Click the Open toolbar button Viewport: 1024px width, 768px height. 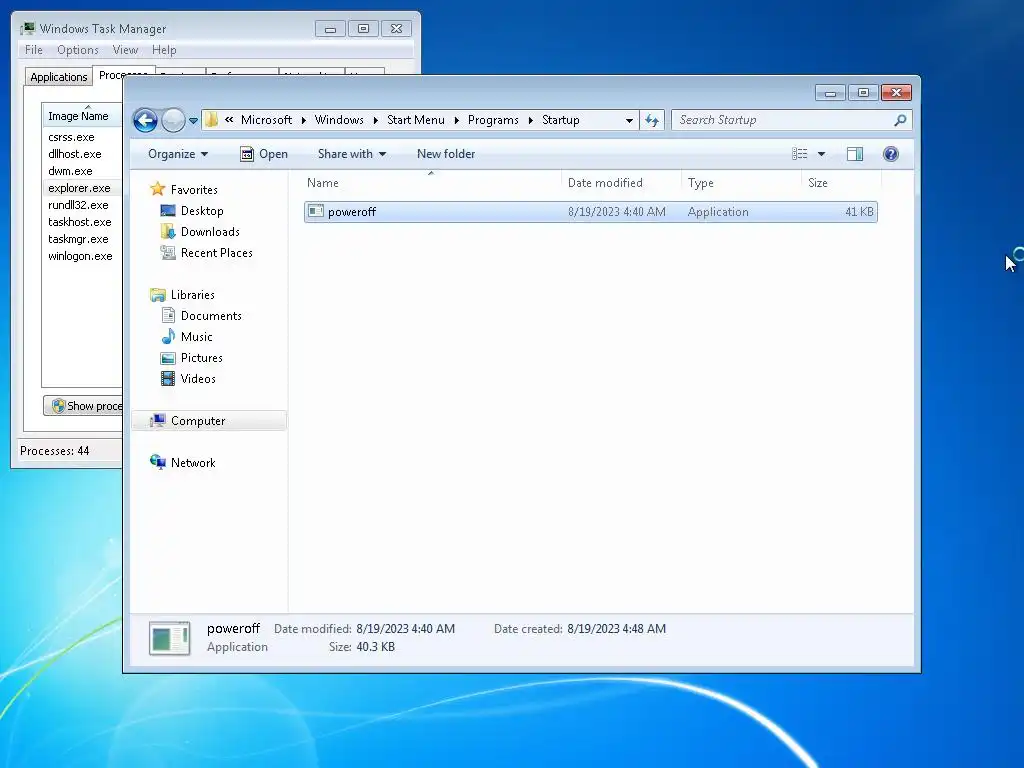point(264,154)
